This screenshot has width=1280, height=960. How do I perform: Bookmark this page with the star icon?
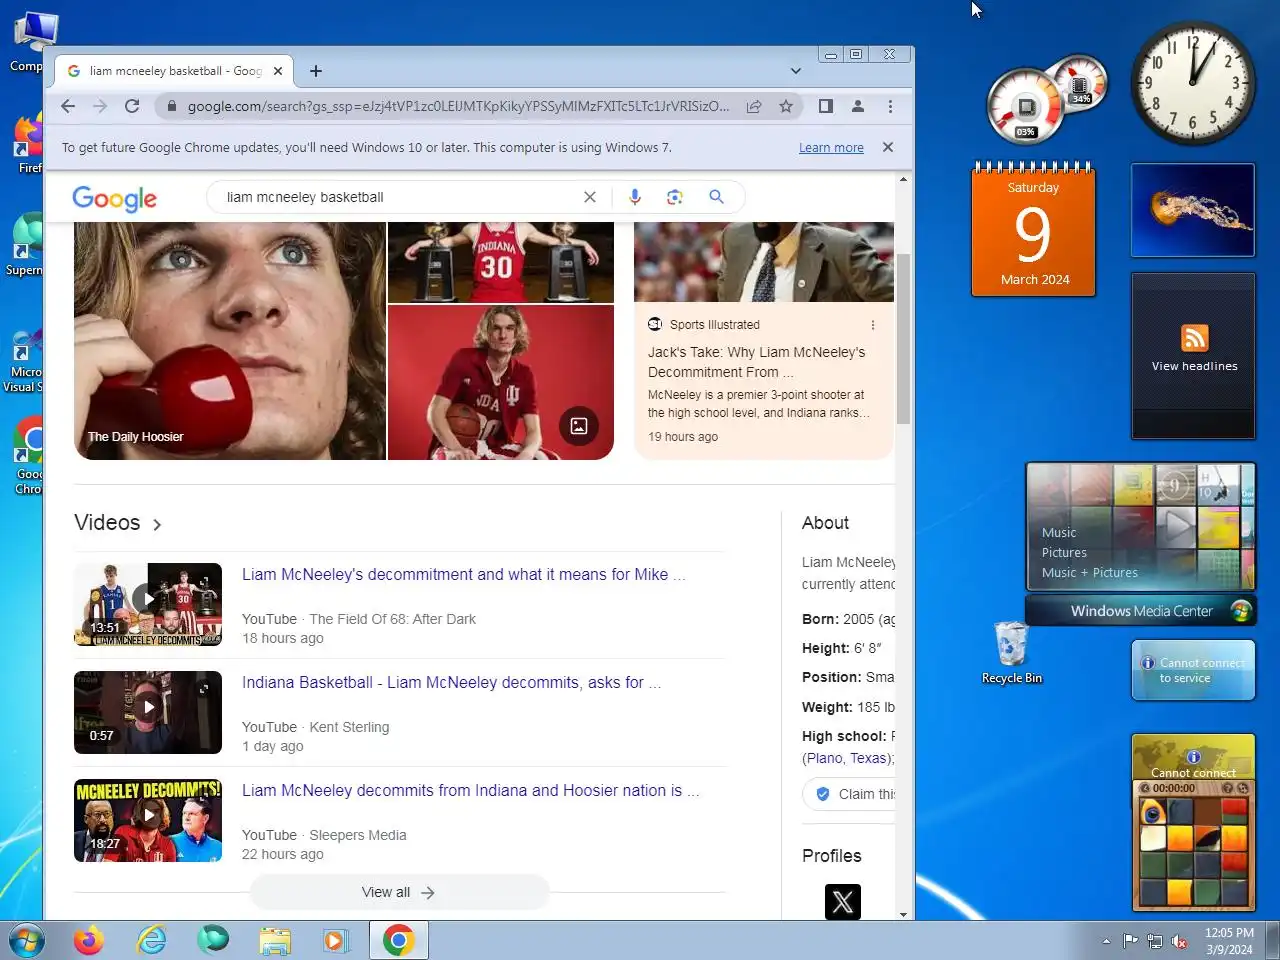786,106
